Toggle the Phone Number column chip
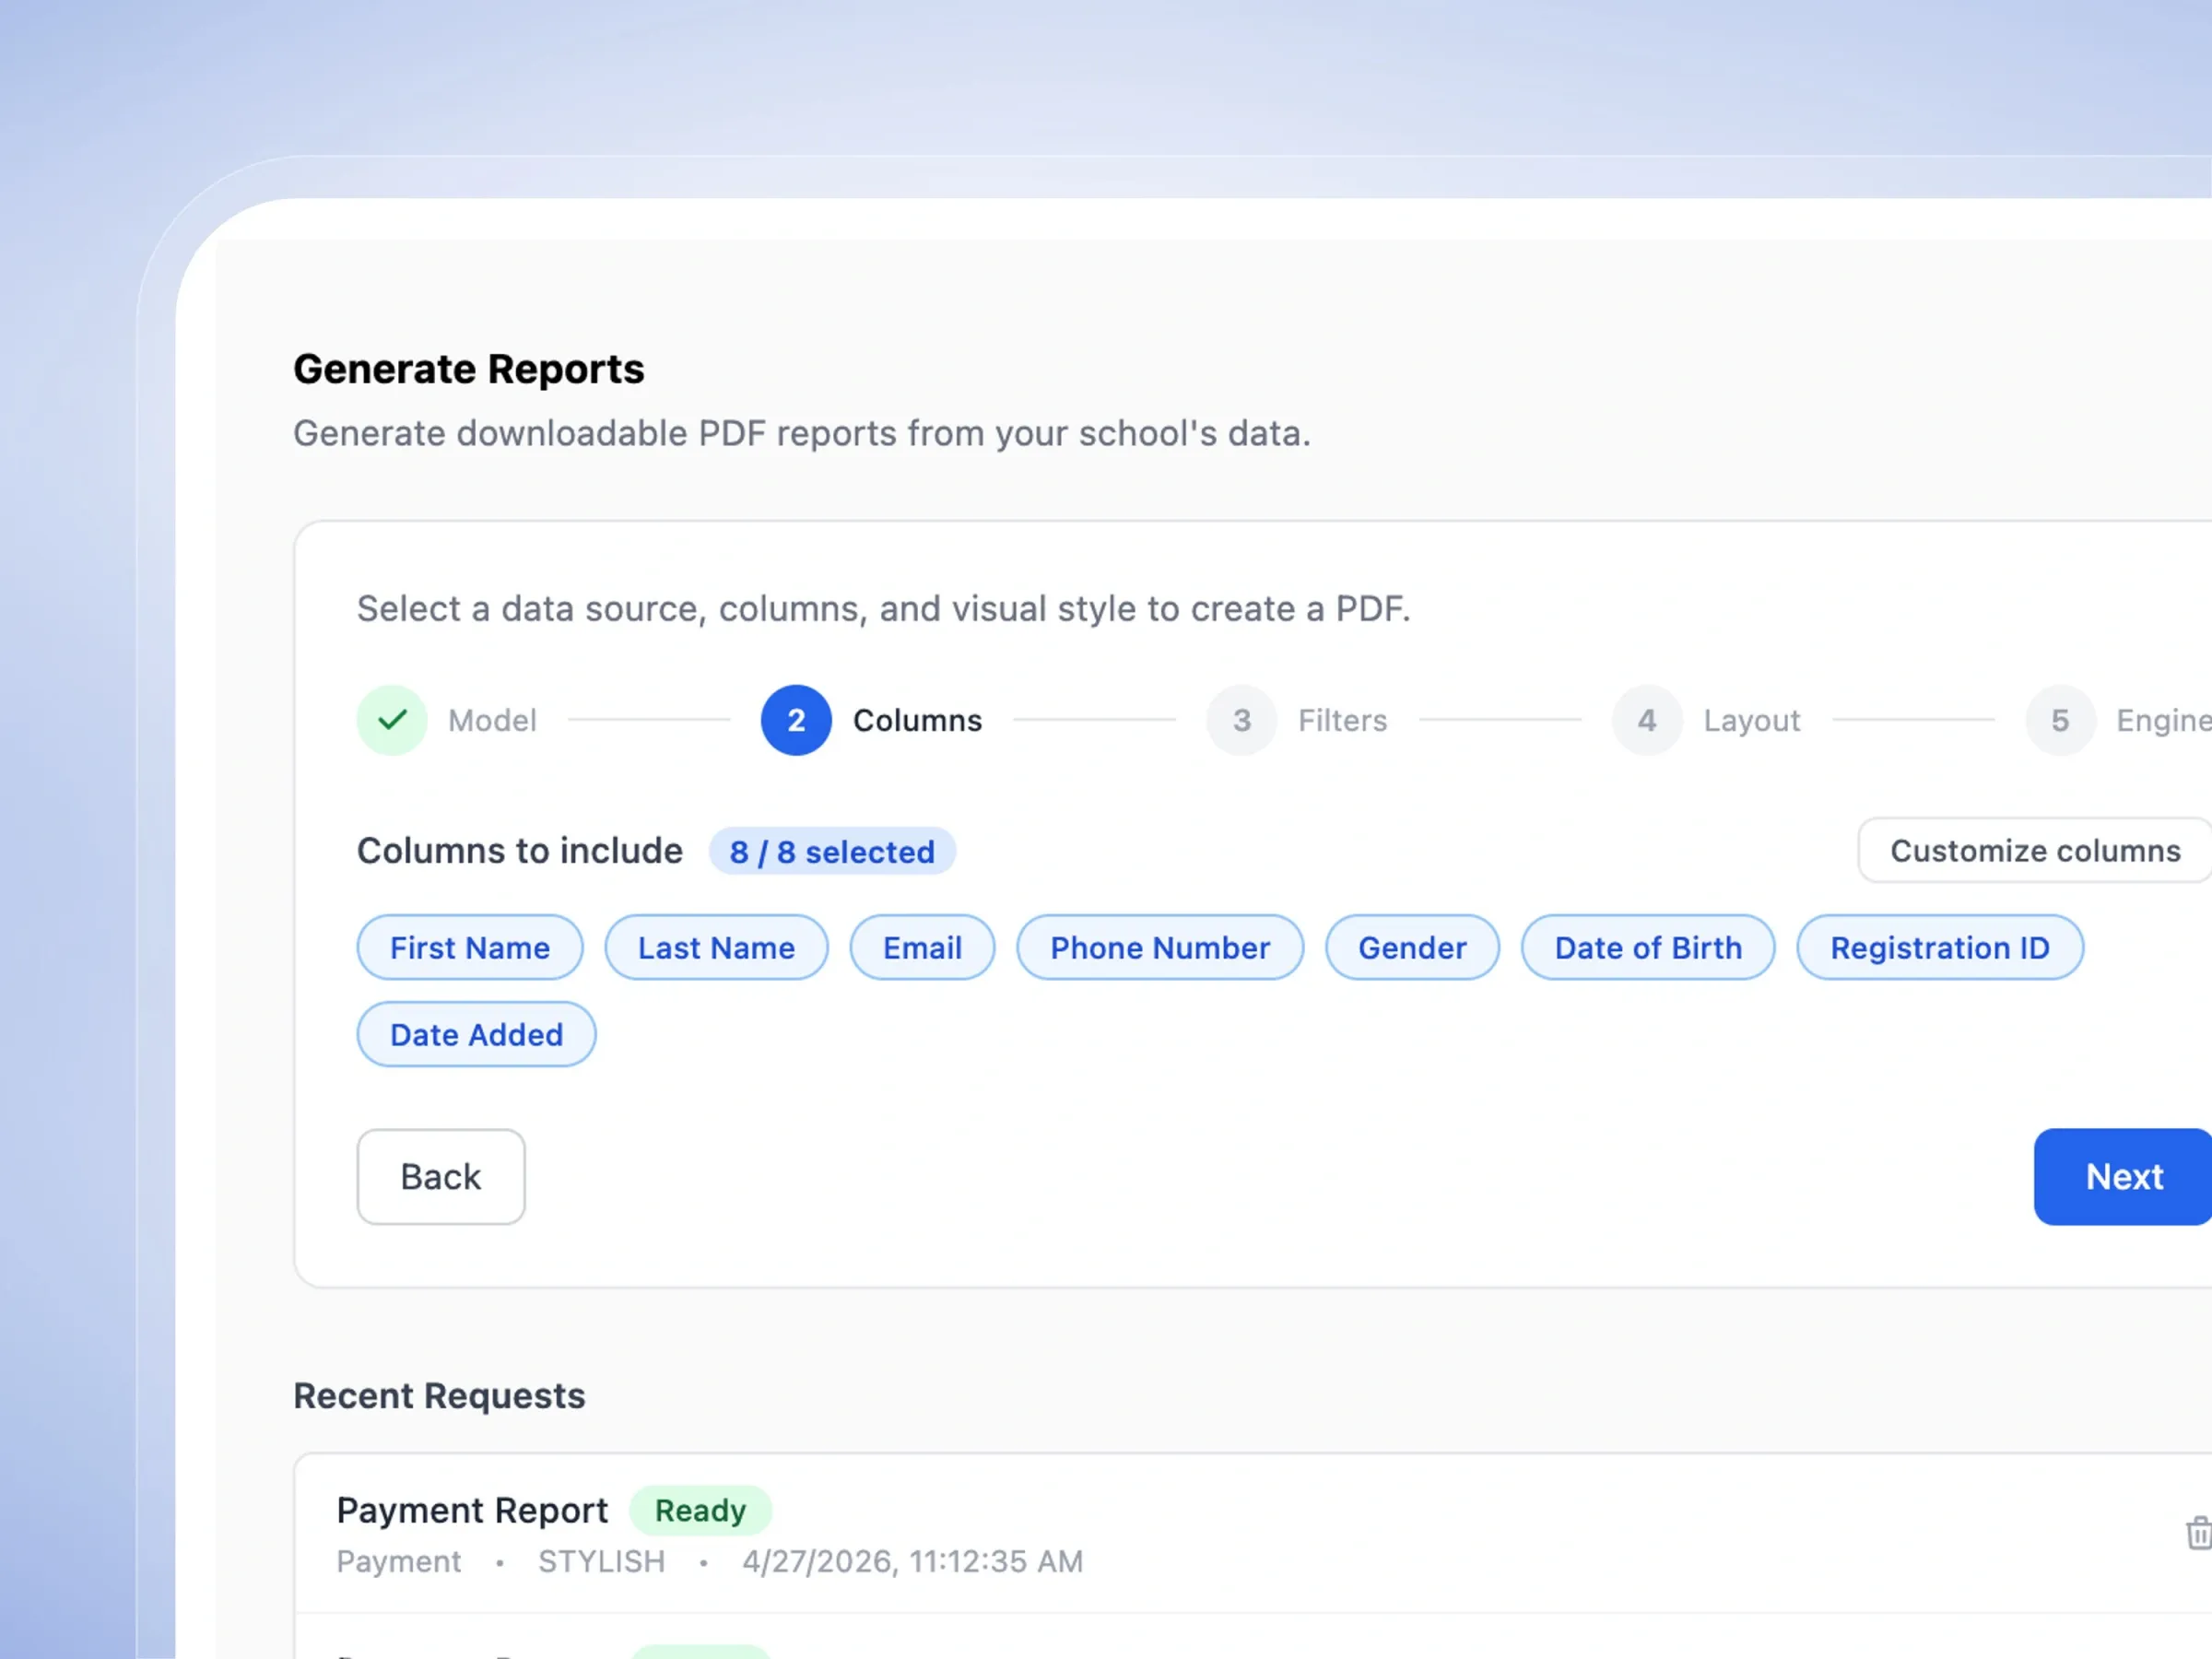2212x1659 pixels. pos(1160,947)
